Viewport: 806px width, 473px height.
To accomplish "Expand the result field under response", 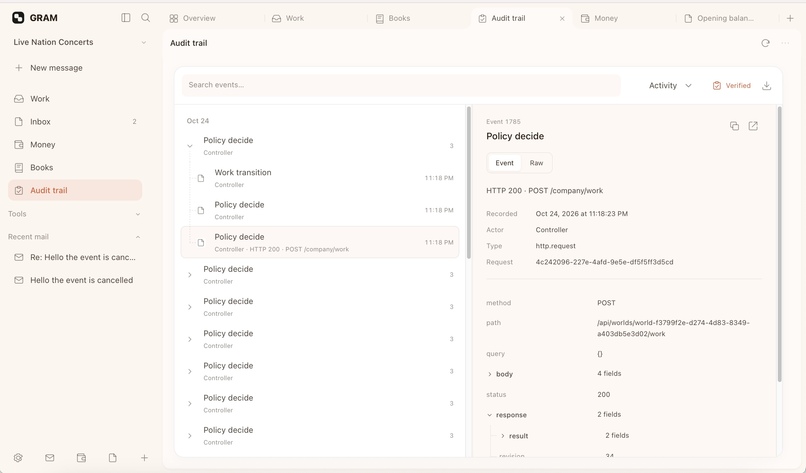I will [x=503, y=436].
